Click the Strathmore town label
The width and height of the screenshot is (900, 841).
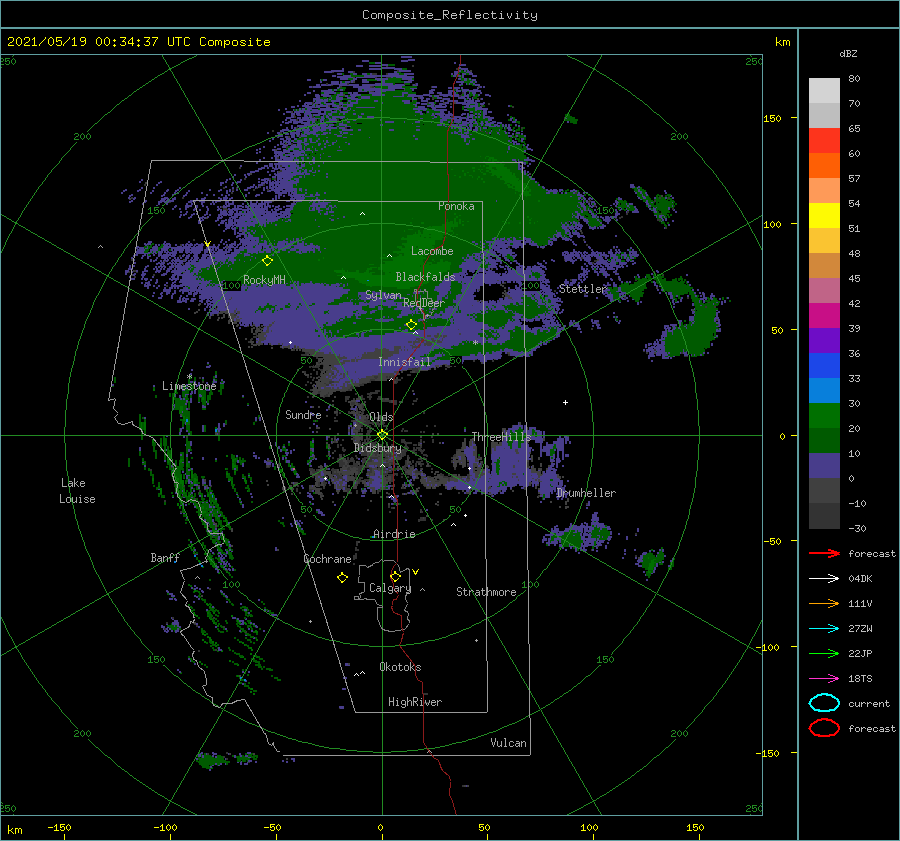tap(486, 592)
